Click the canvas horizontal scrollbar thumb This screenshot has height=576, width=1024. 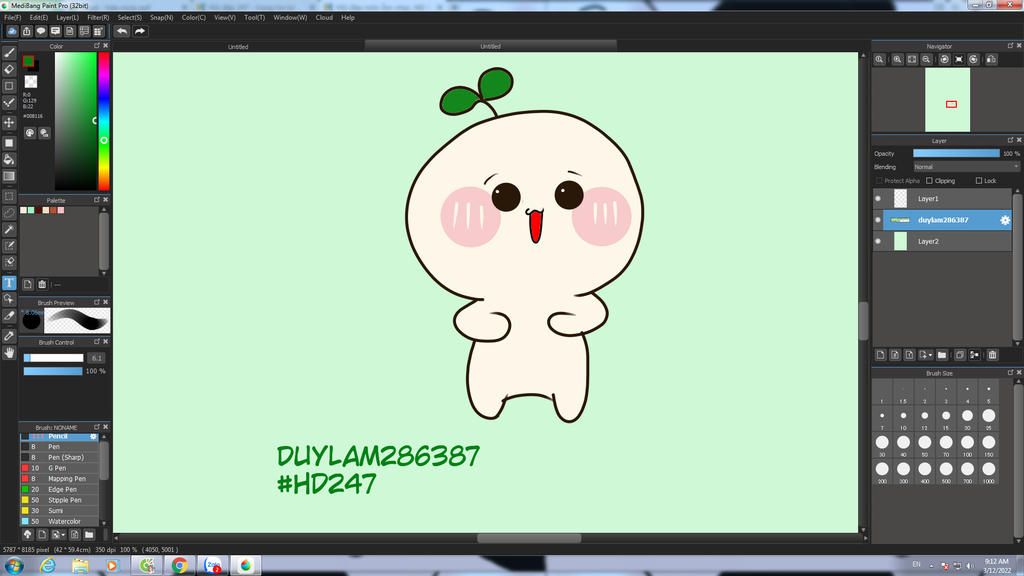[529, 538]
